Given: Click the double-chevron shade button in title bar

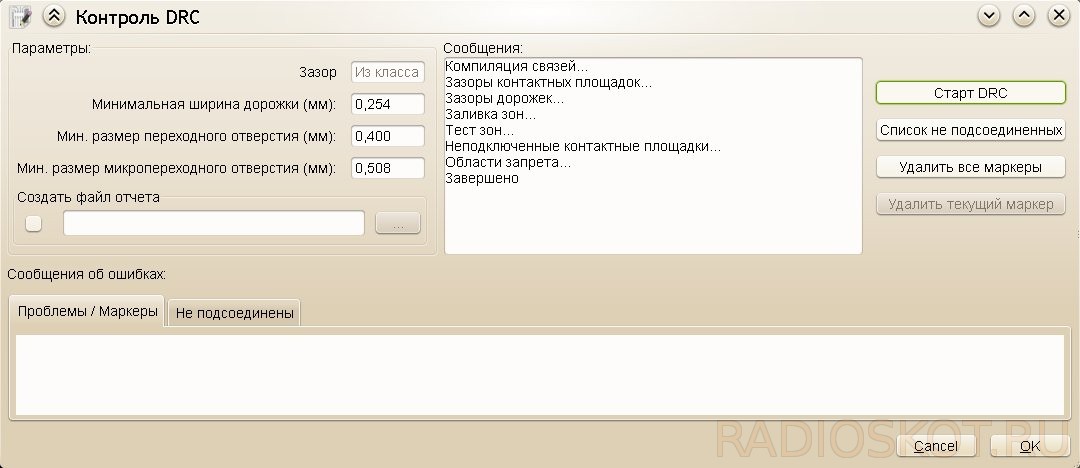Looking at the screenshot, I should (54, 16).
